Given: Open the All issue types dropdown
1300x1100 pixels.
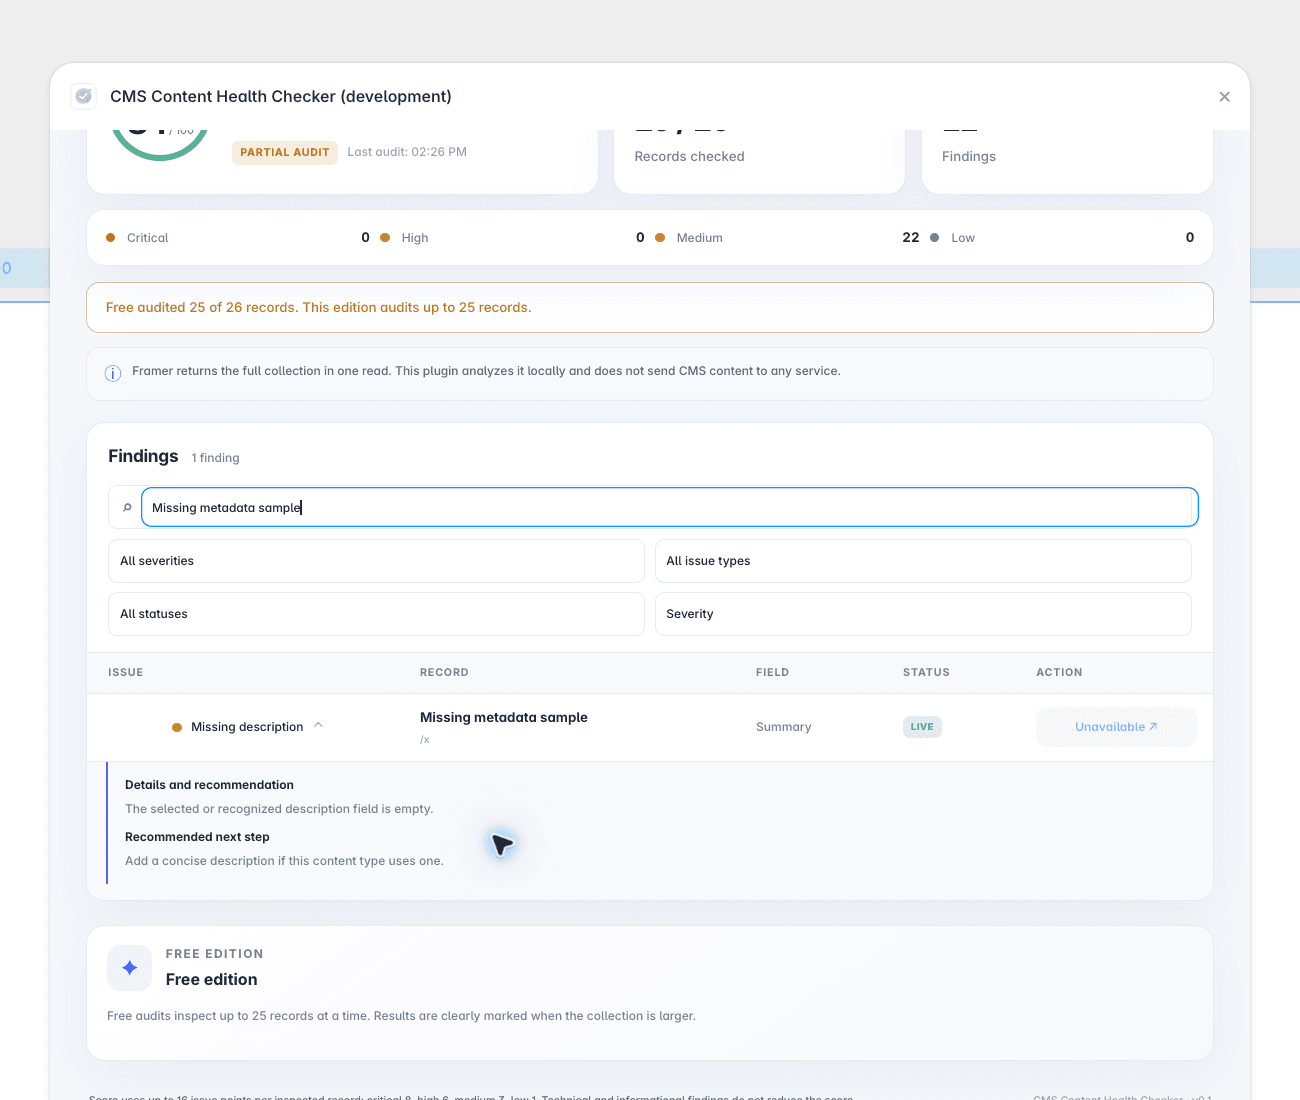Looking at the screenshot, I should click(923, 561).
